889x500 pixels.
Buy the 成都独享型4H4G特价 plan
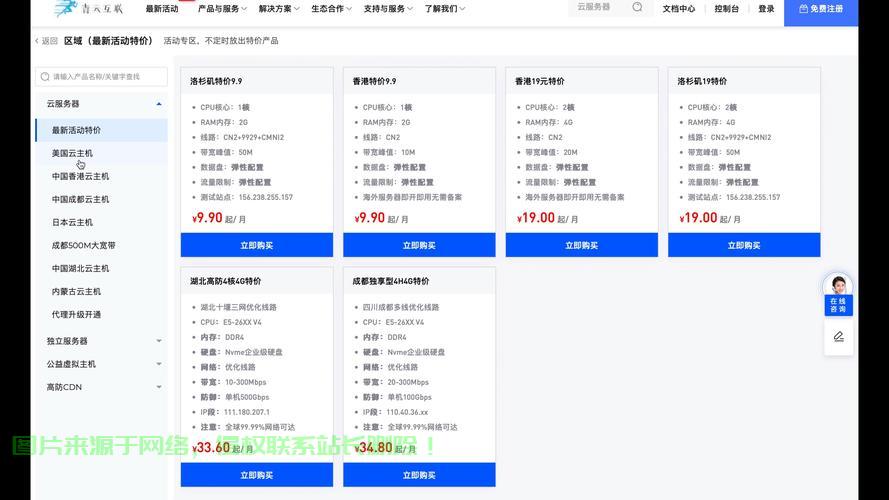point(419,474)
